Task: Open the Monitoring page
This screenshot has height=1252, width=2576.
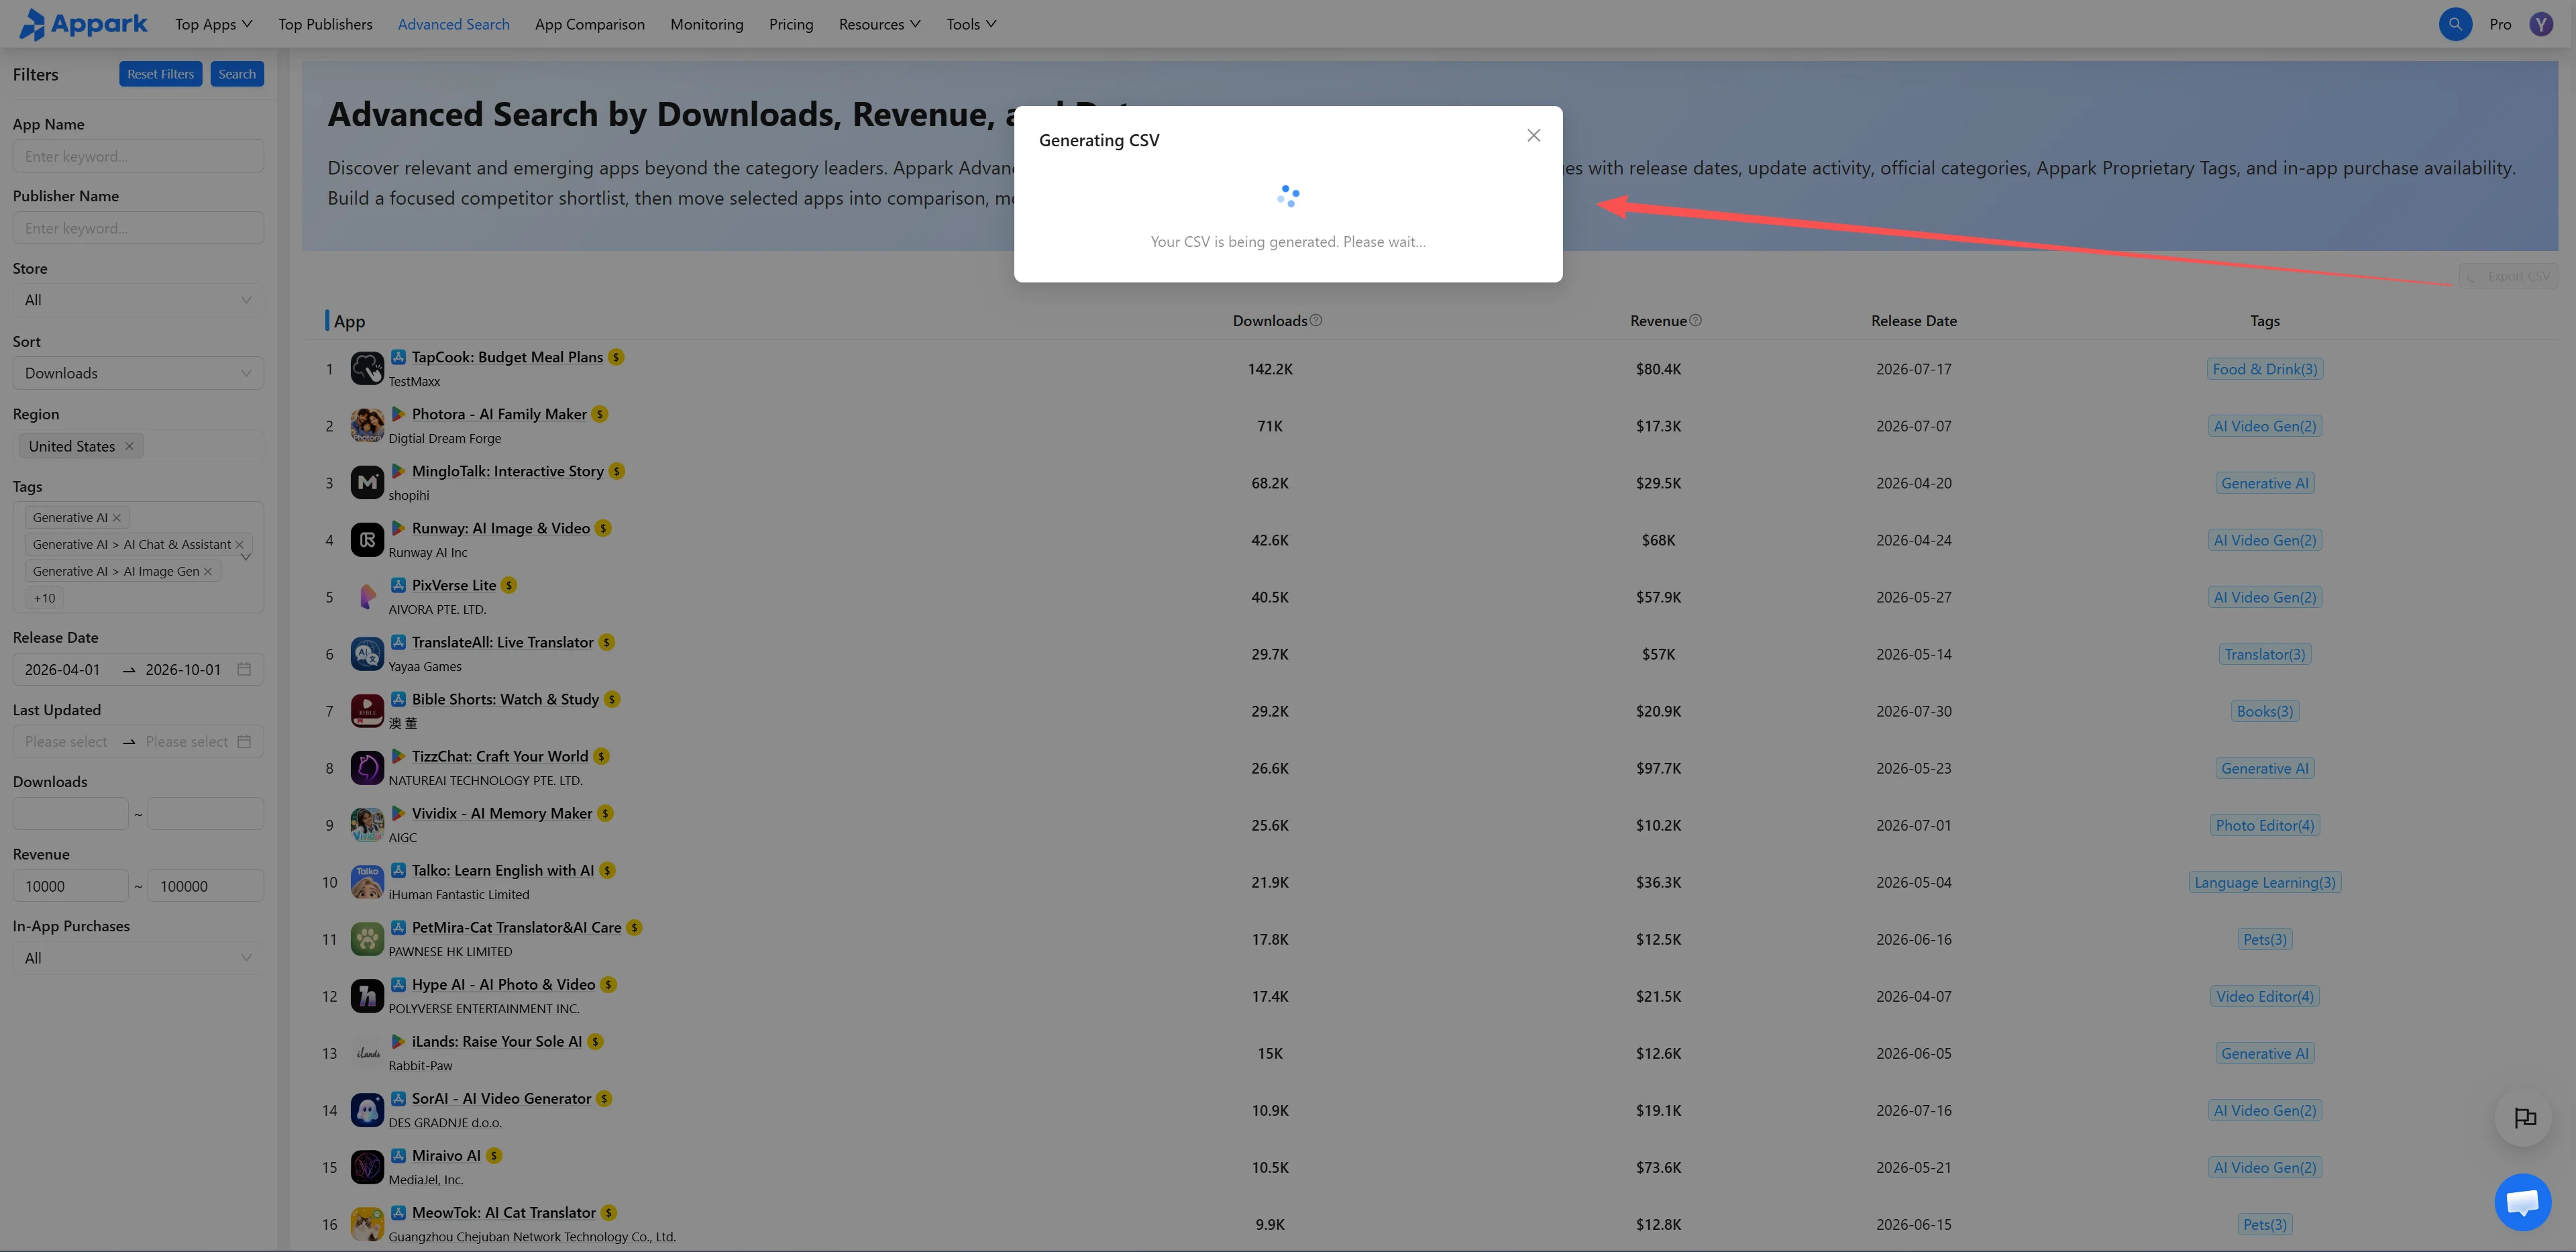Action: [x=706, y=24]
